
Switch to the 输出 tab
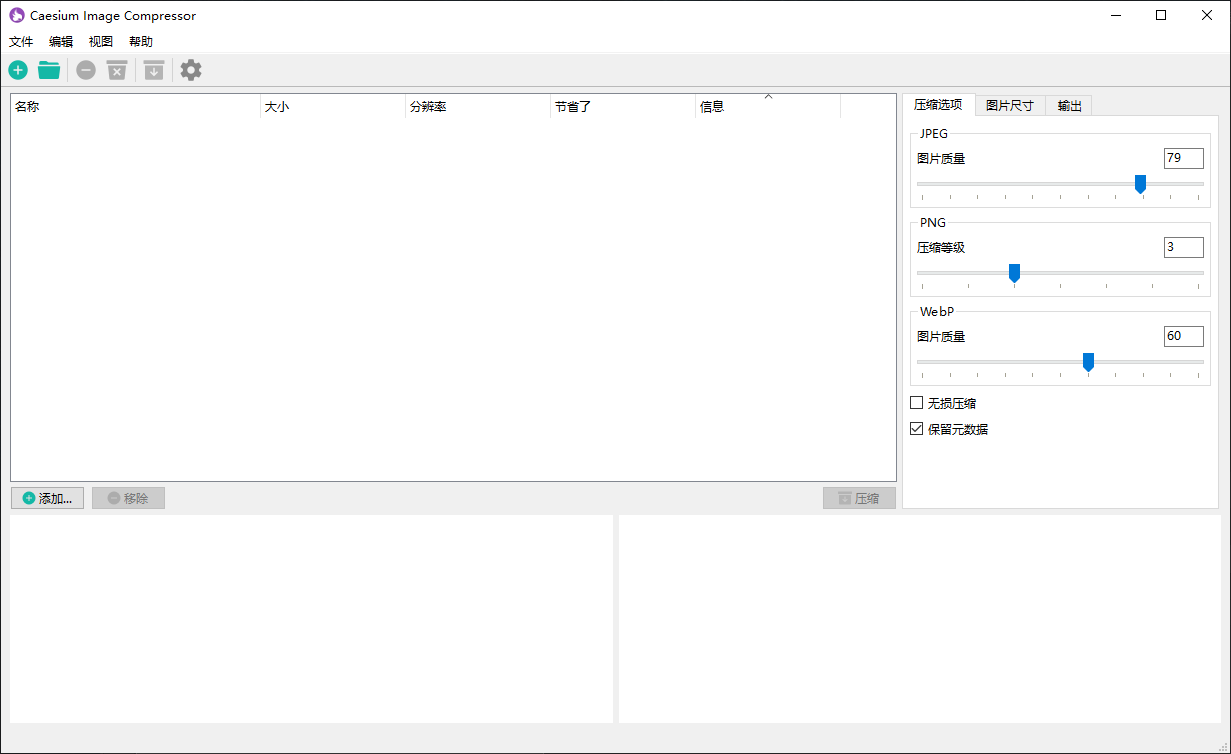pyautogui.click(x=1069, y=106)
